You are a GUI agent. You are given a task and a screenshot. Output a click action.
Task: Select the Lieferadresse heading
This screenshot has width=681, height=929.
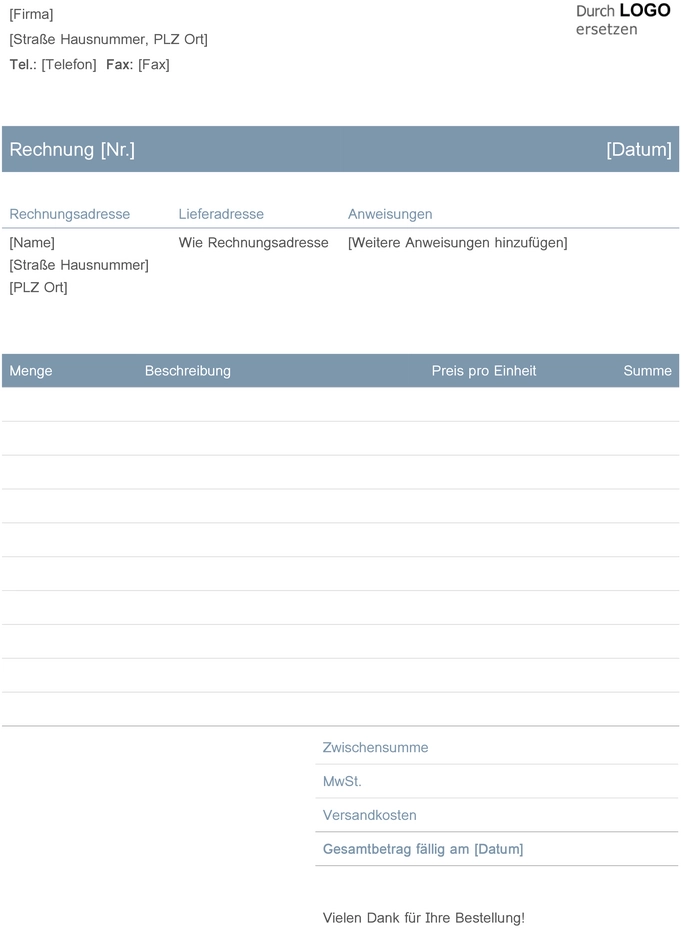[221, 214]
